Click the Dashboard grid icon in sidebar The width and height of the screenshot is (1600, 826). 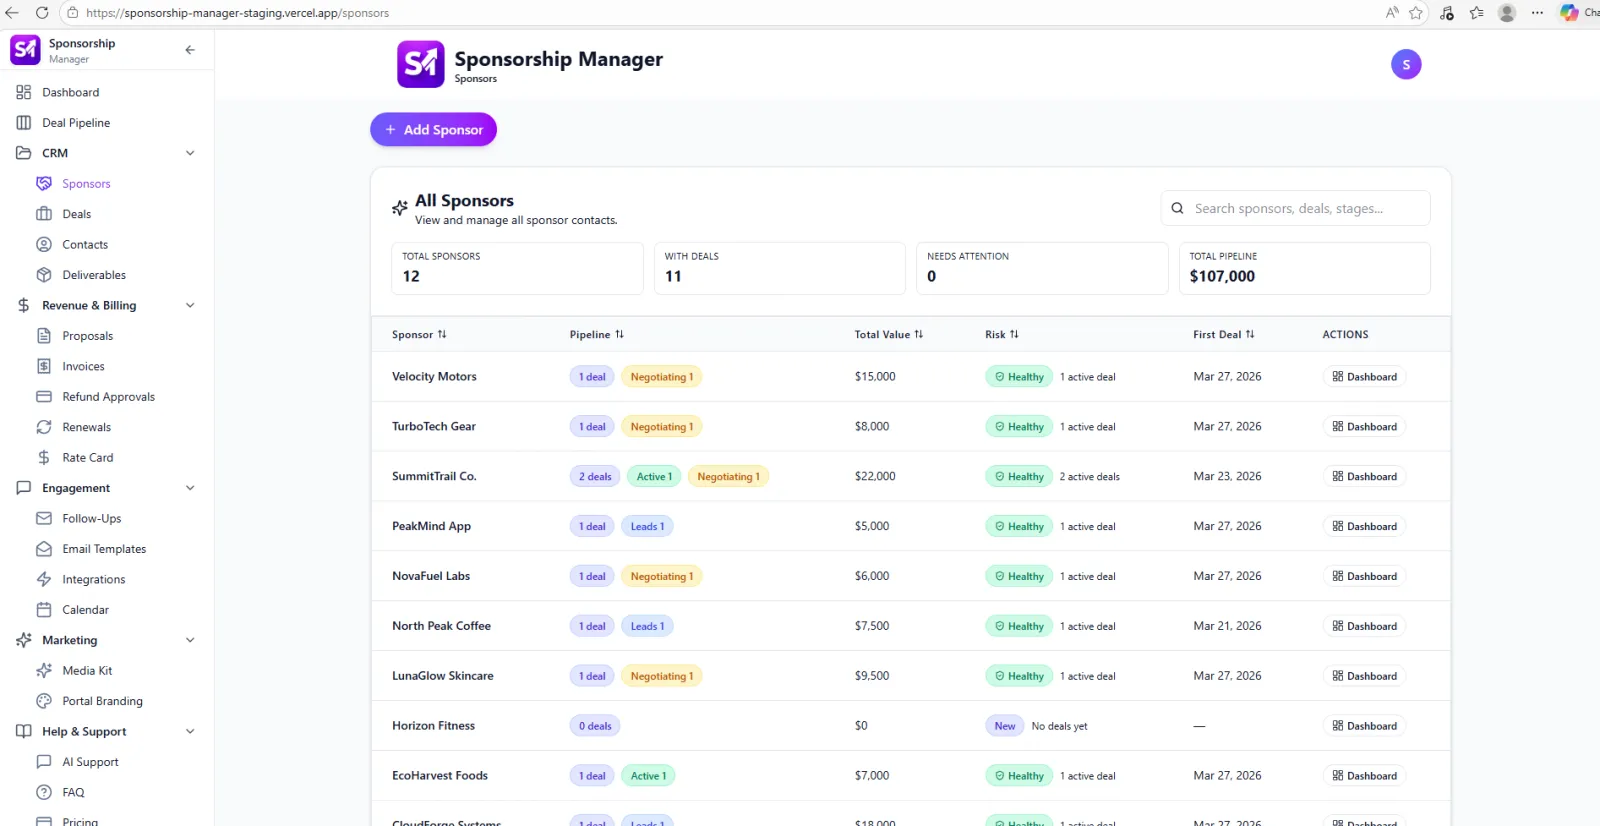click(x=24, y=92)
